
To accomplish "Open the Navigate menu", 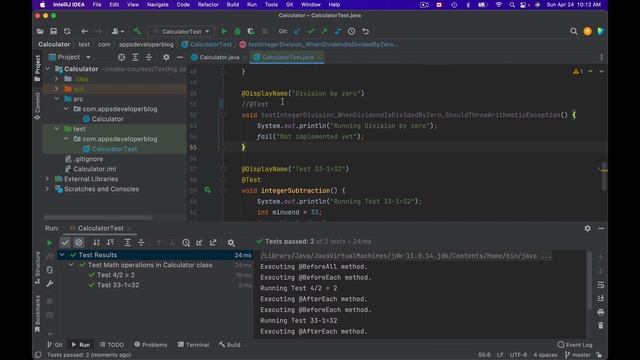I will coord(158,5).
